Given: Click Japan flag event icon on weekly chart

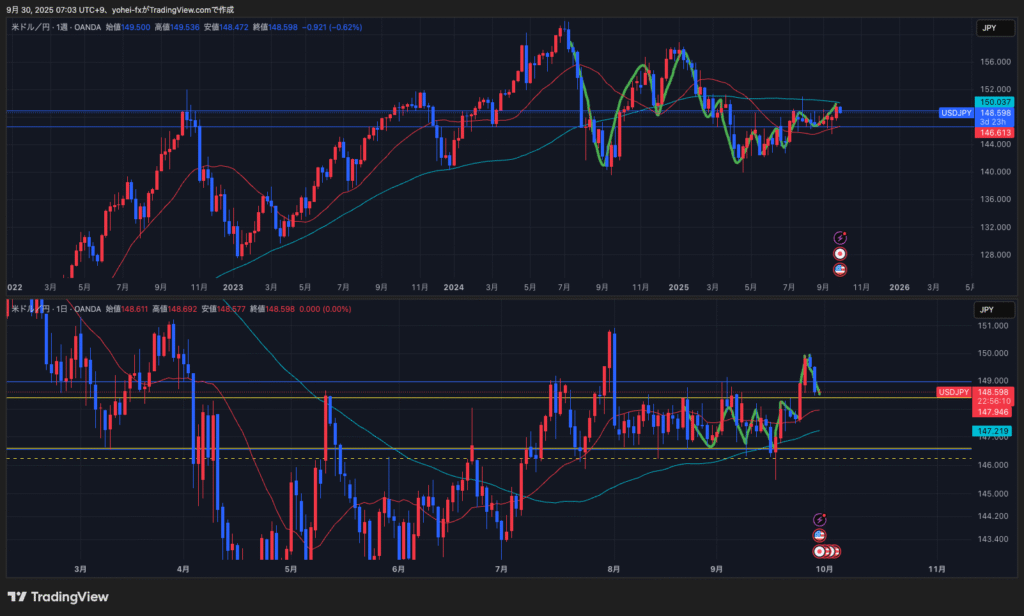Looking at the screenshot, I should tap(841, 253).
